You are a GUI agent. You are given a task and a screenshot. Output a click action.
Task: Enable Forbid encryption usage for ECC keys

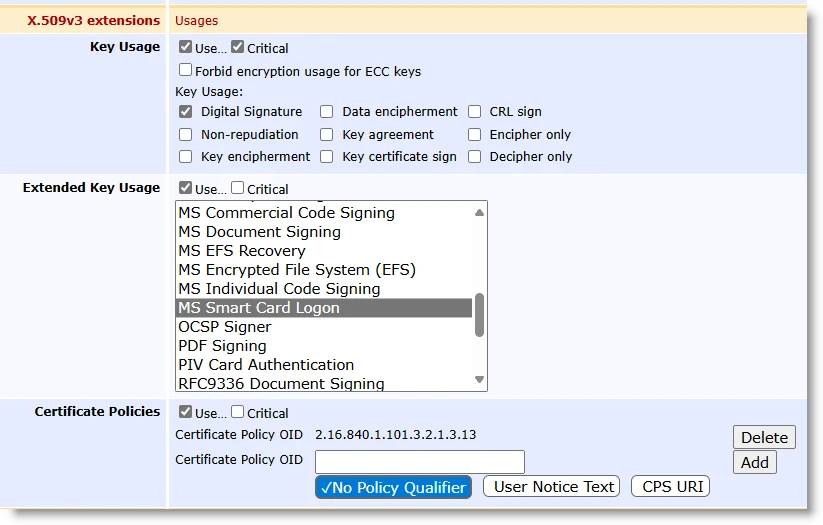tap(185, 69)
